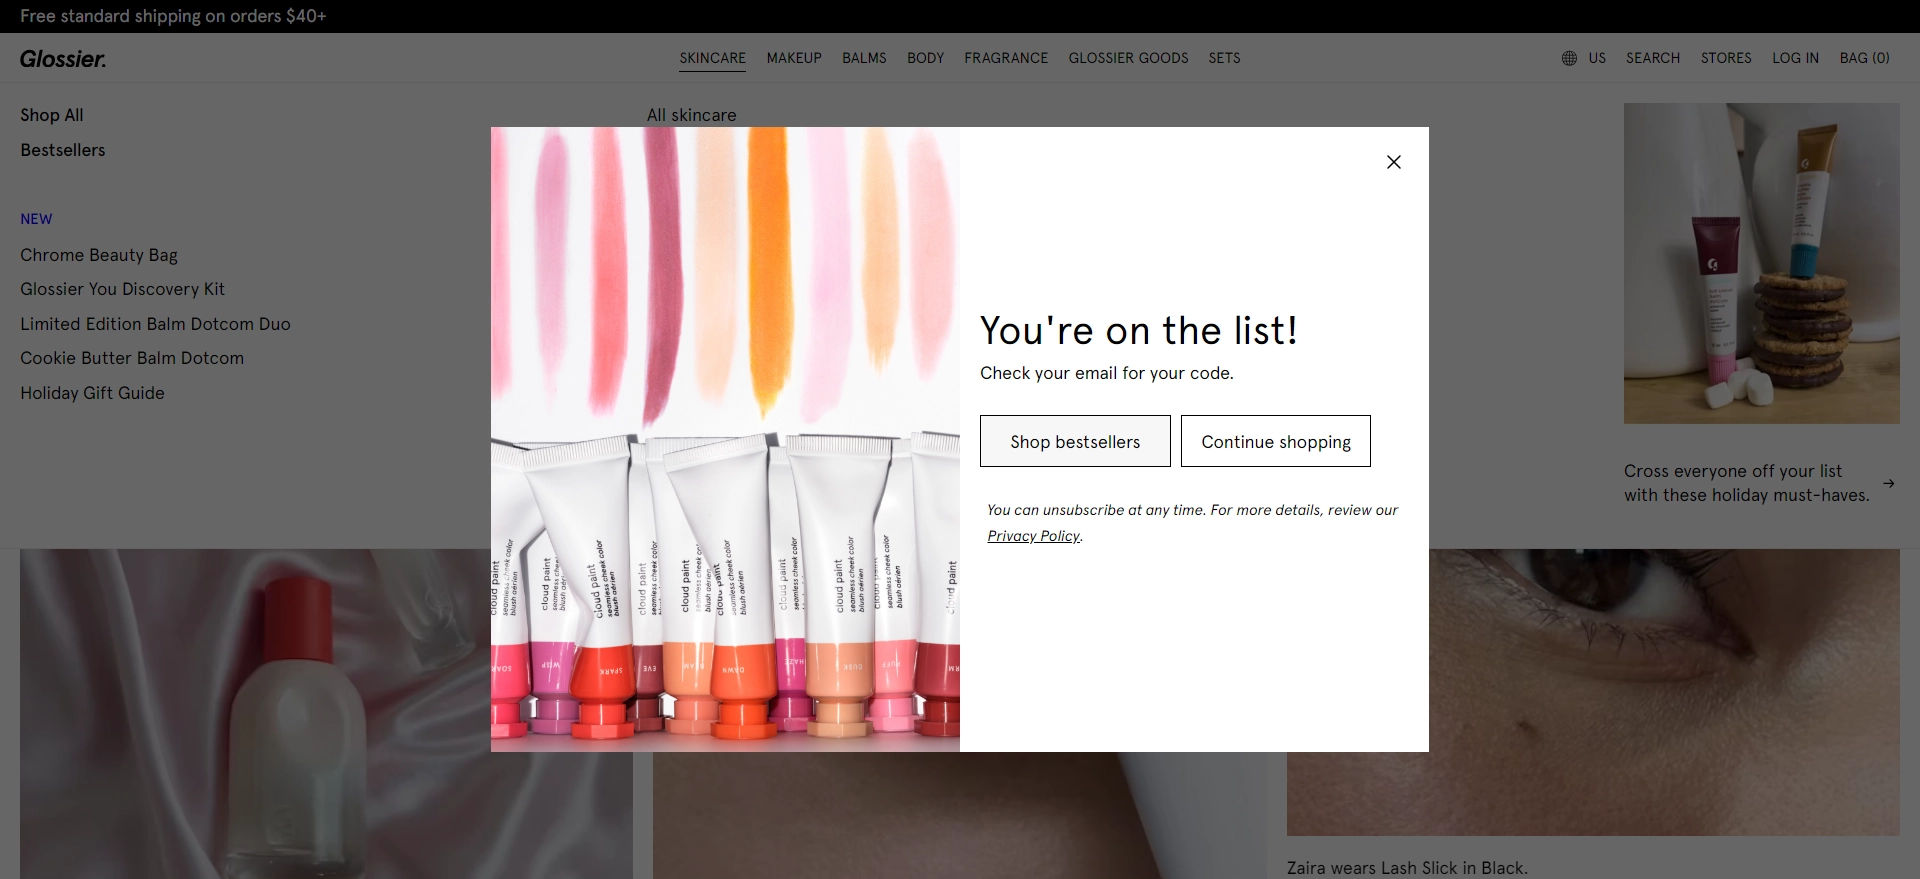Click the Cloud Paint popup image
Image resolution: width=1920 pixels, height=879 pixels.
pyautogui.click(x=725, y=439)
